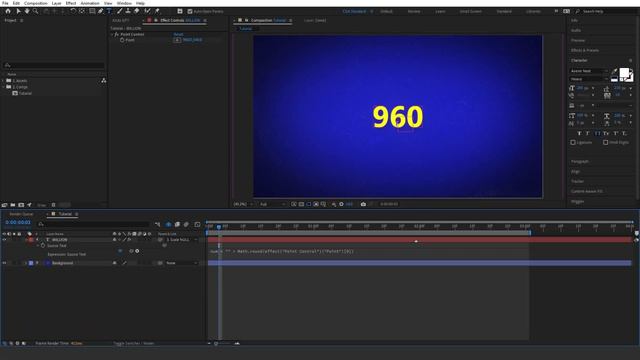Create new folder in Project panel
640x360 pixels.
click(13, 205)
